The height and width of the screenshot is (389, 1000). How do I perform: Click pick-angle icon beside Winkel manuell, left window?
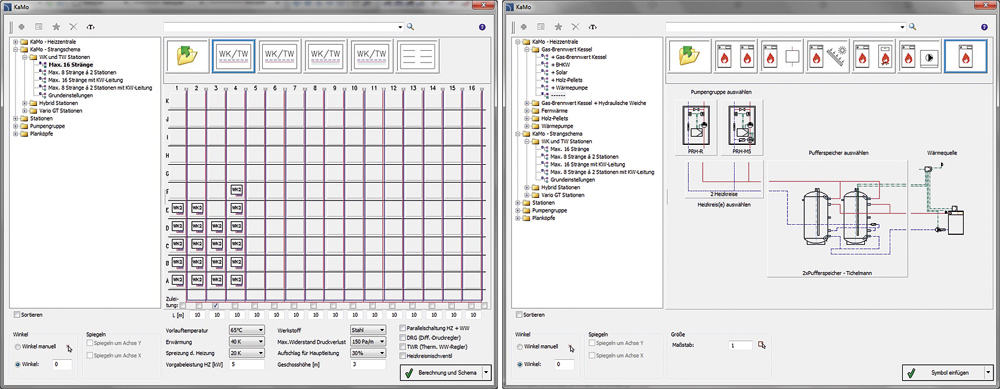coord(69,348)
